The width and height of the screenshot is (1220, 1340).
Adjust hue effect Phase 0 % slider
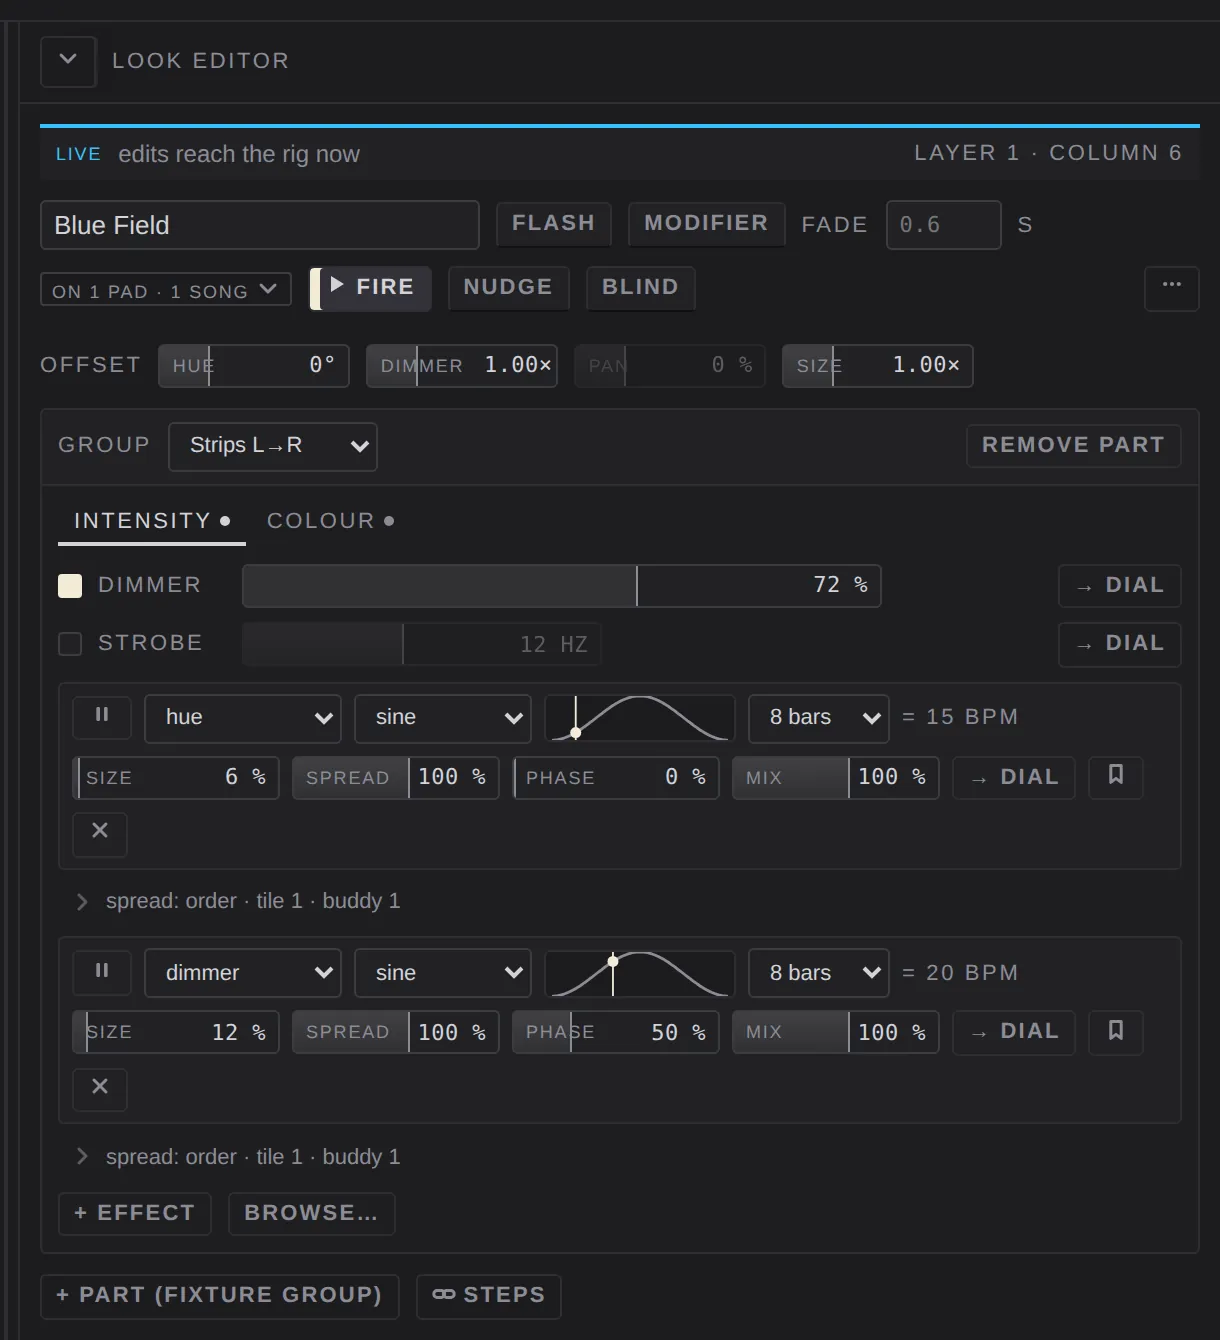(x=616, y=778)
